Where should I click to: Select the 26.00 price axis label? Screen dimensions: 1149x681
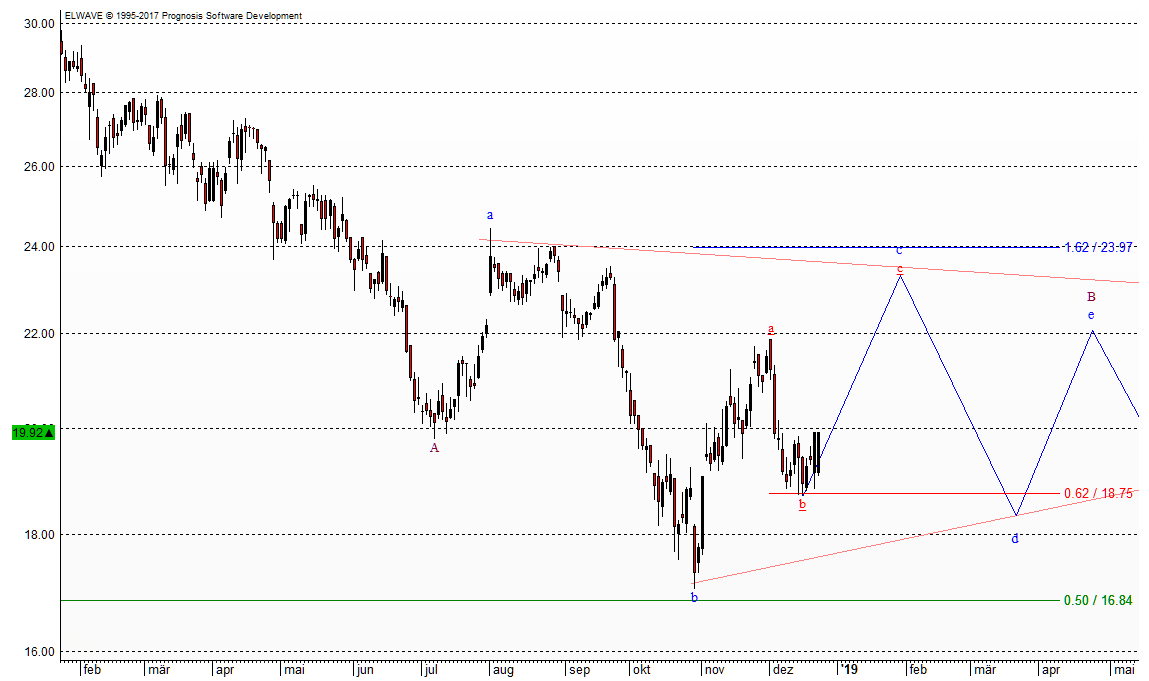[40, 166]
